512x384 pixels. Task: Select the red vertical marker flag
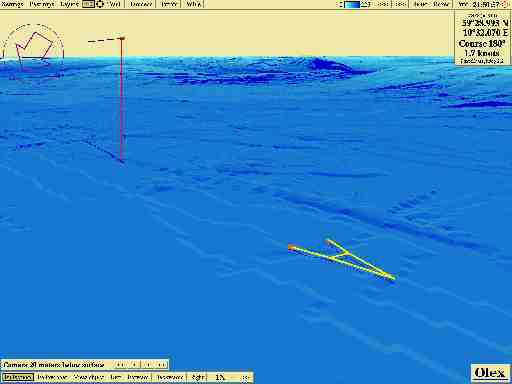pyautogui.click(x=121, y=100)
